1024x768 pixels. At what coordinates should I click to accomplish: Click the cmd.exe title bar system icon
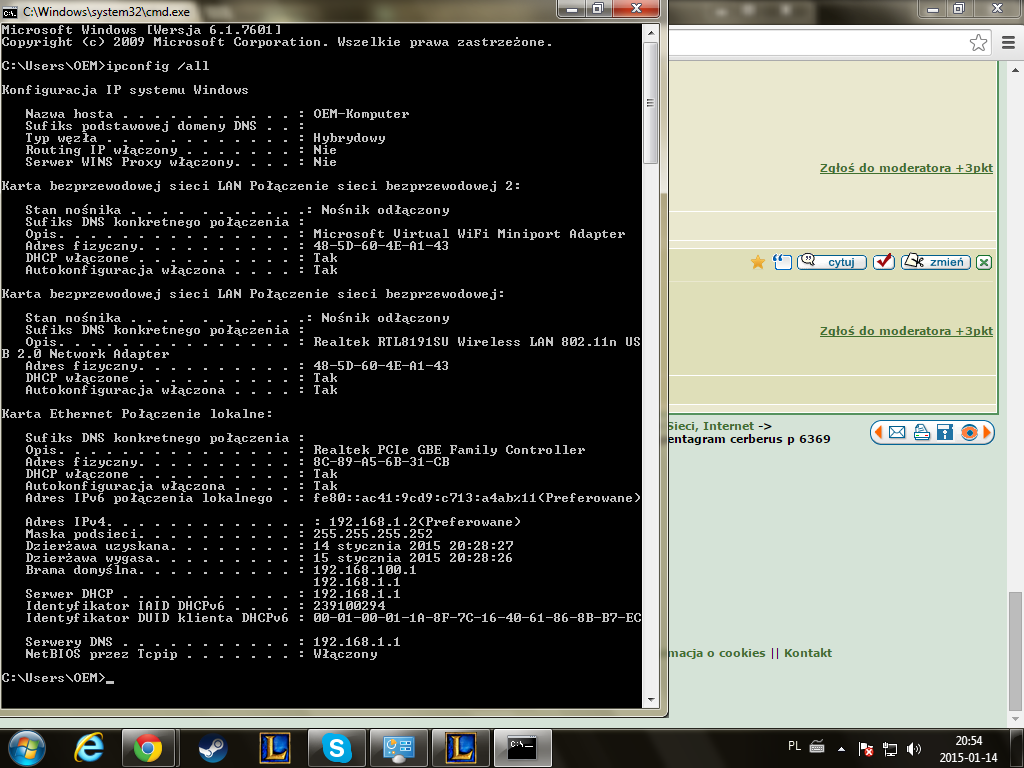tap(9, 12)
